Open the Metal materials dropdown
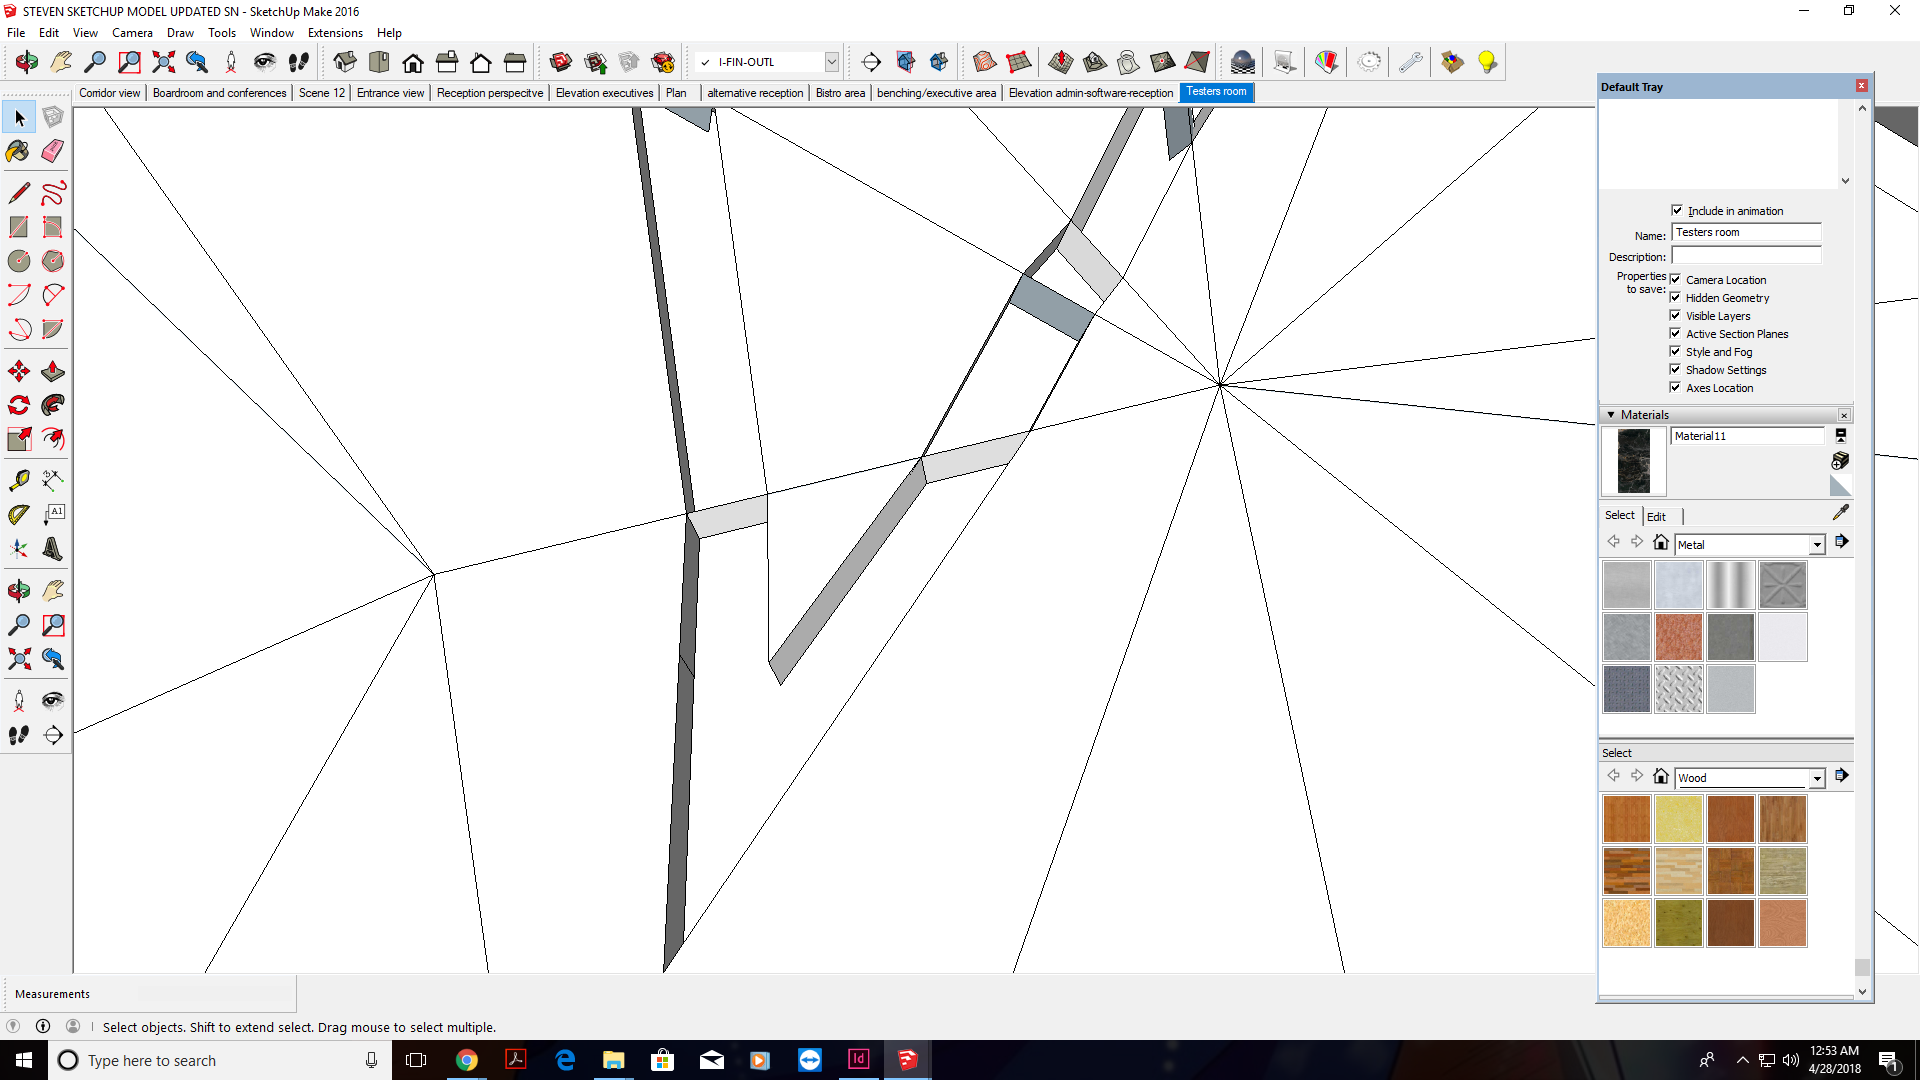Image resolution: width=1920 pixels, height=1080 pixels. [1816, 545]
